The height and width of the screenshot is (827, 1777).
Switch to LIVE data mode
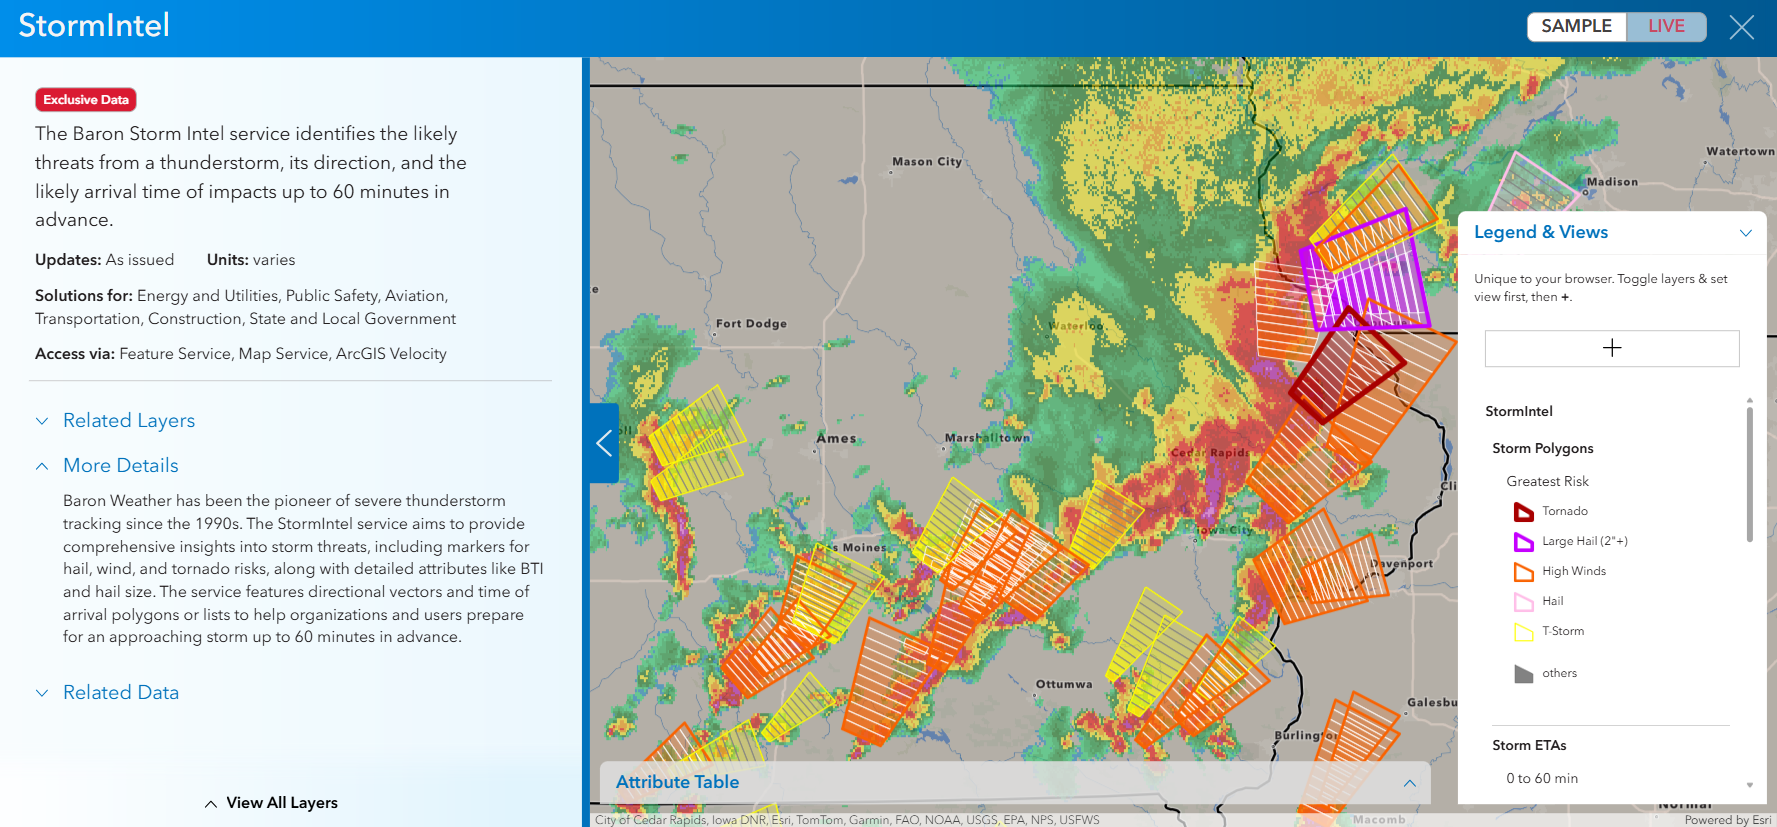coord(1666,27)
